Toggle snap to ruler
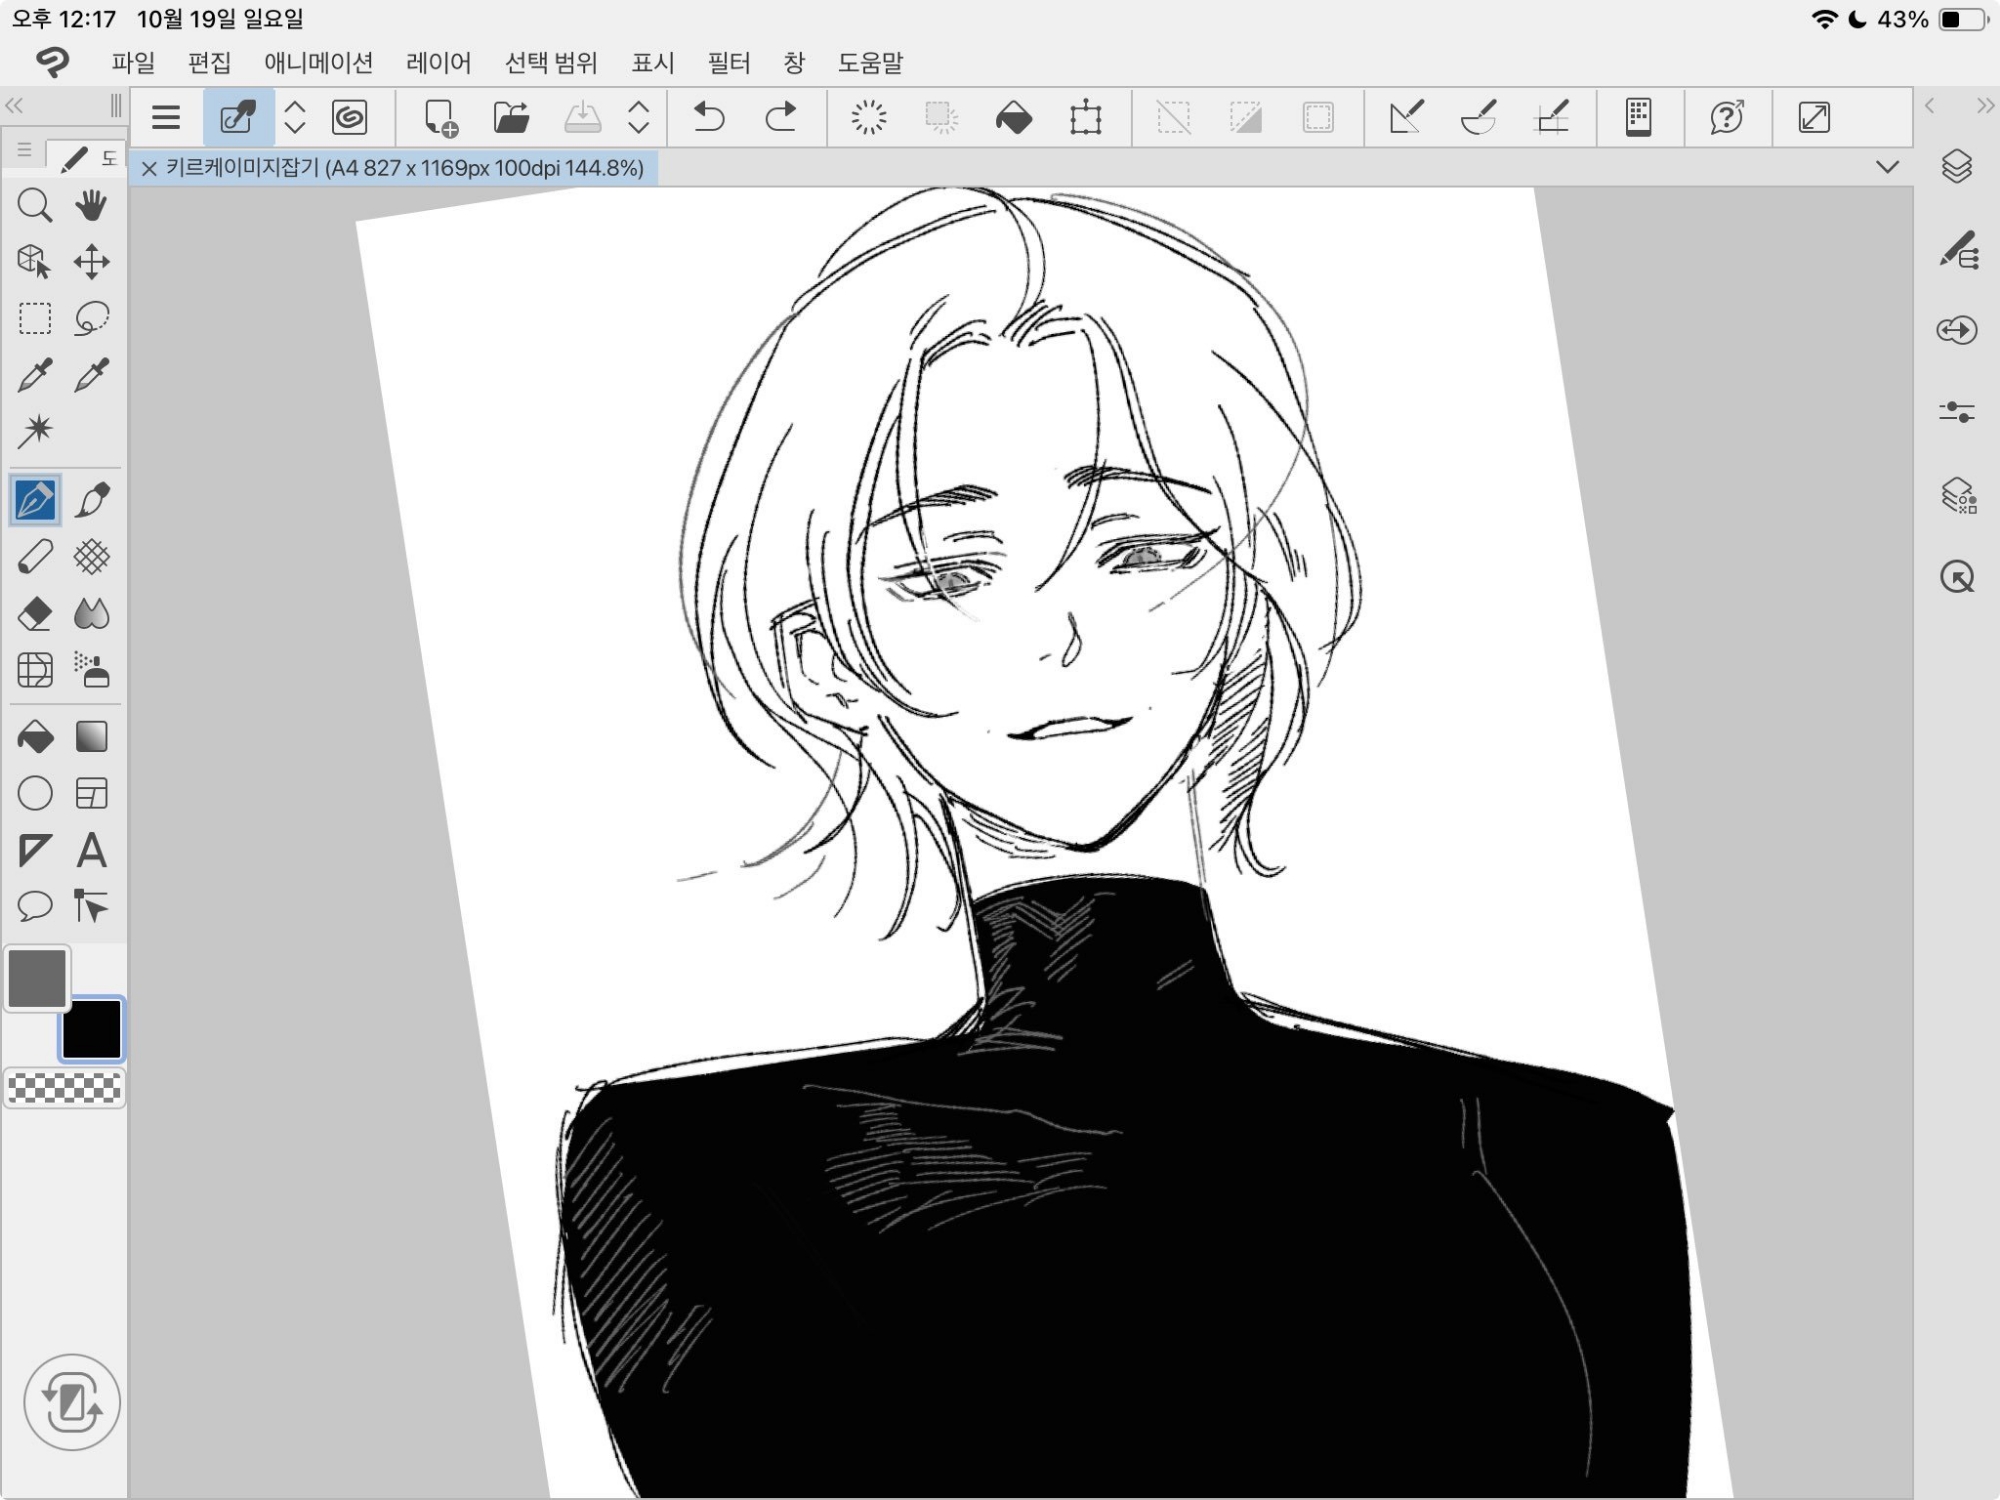This screenshot has width=2000, height=1500. pyautogui.click(x=1406, y=117)
